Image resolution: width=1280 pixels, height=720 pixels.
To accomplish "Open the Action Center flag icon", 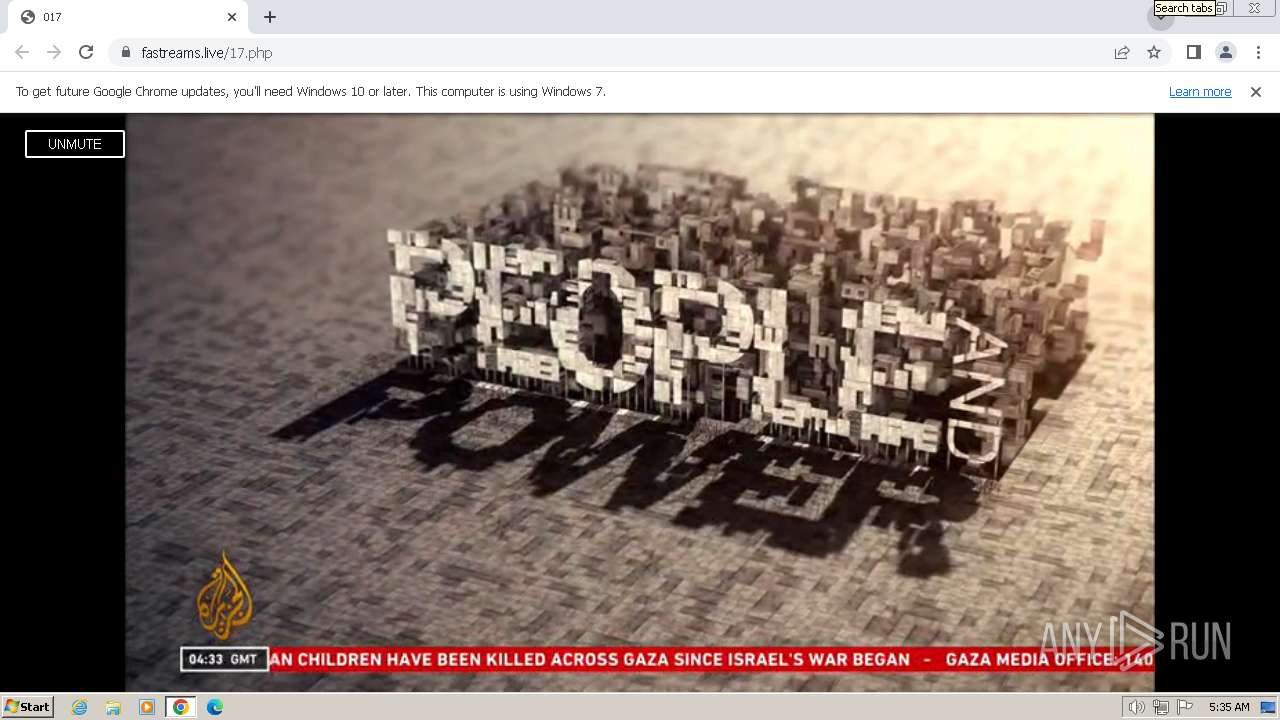I will click(1185, 707).
